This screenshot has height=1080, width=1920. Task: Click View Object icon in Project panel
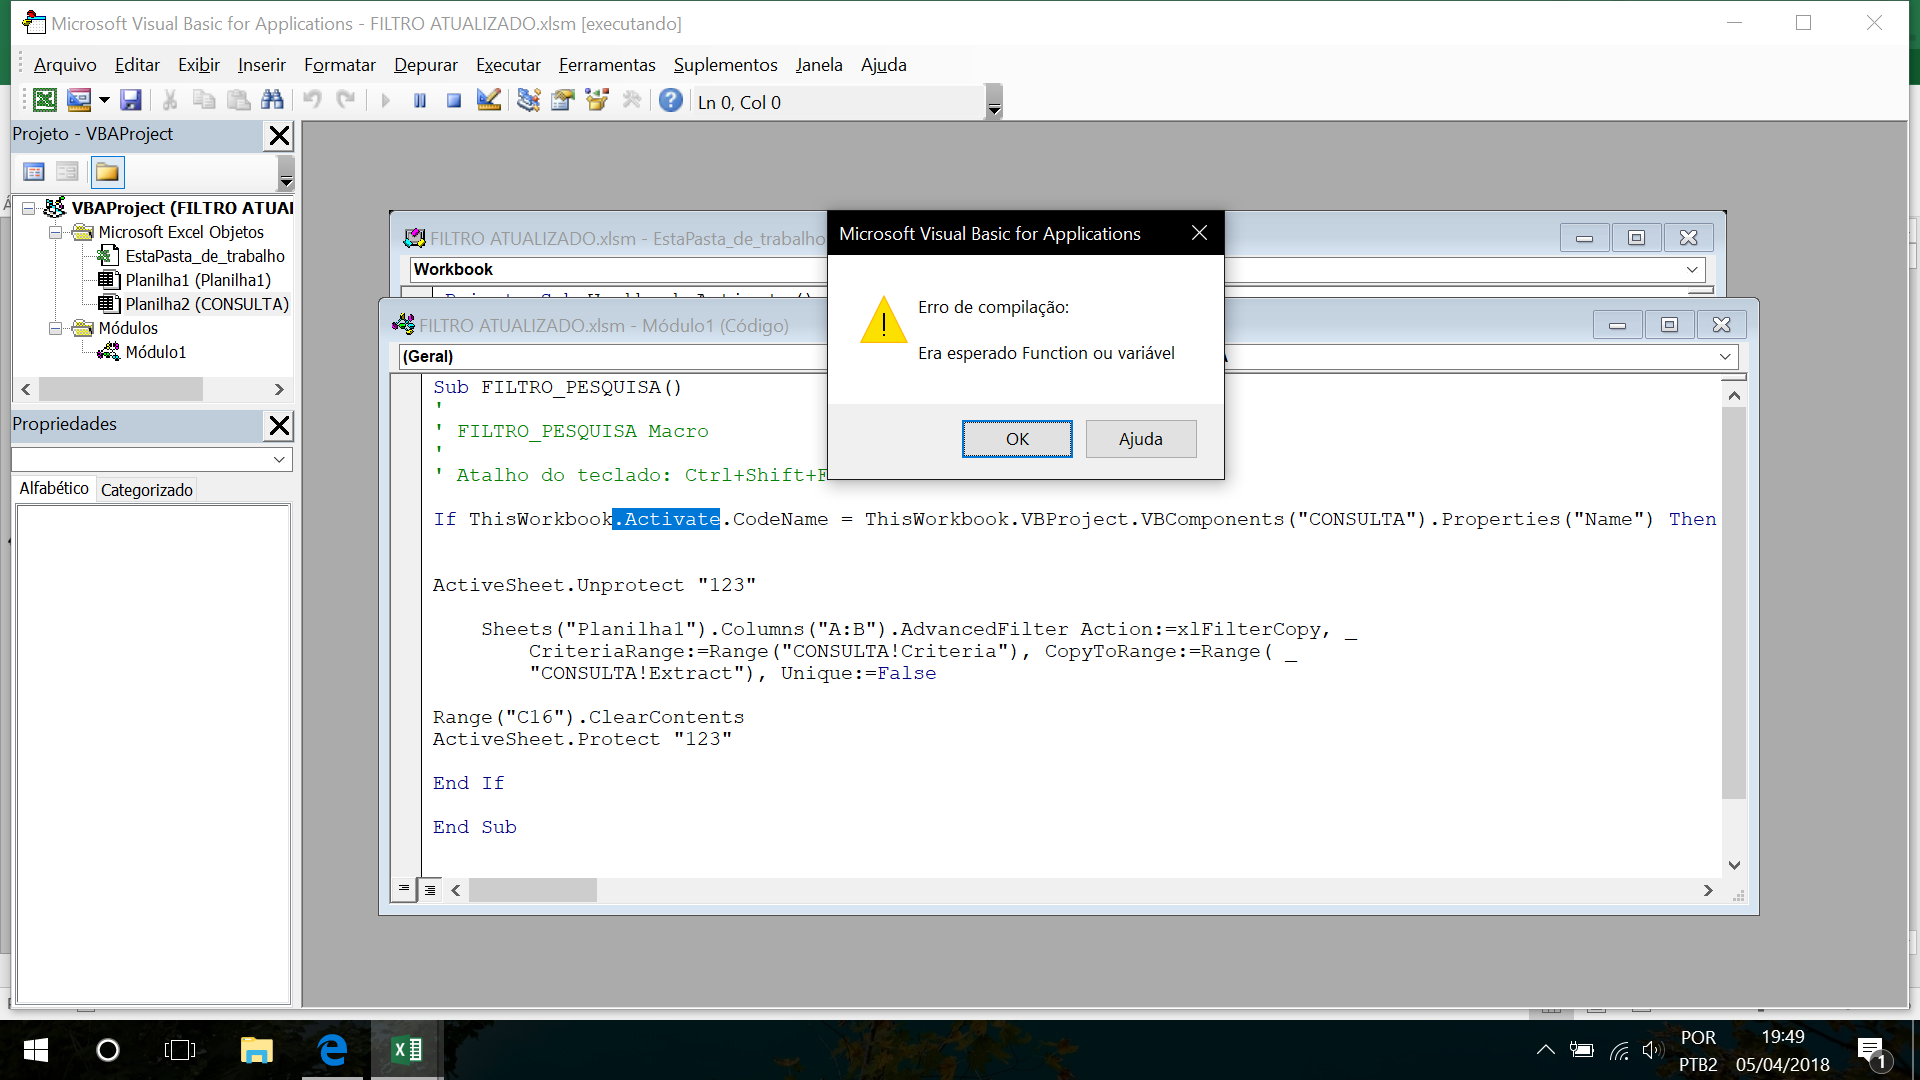[x=68, y=172]
